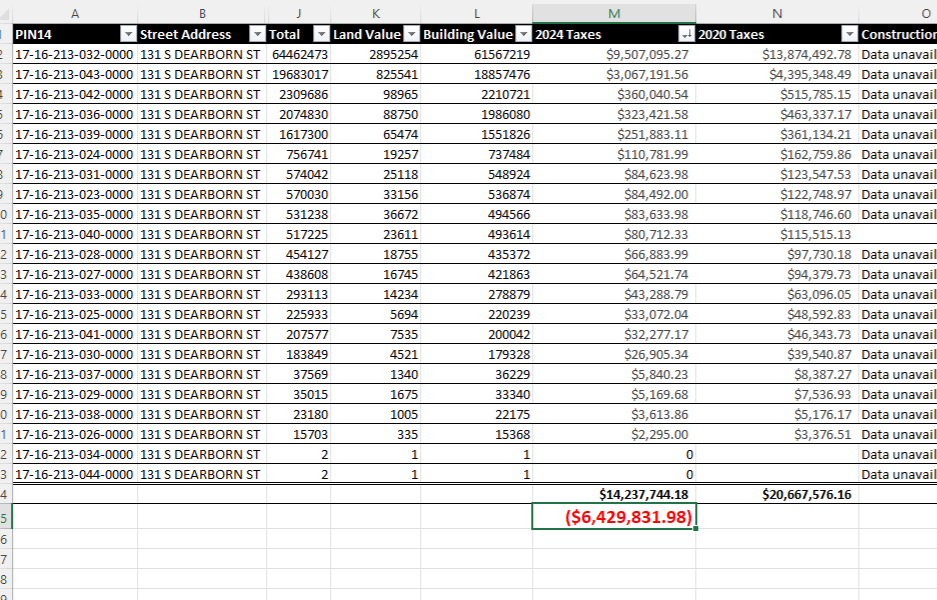Click PIN cell 17-16-213-040-0000
The height and width of the screenshot is (600, 937).
(75, 234)
